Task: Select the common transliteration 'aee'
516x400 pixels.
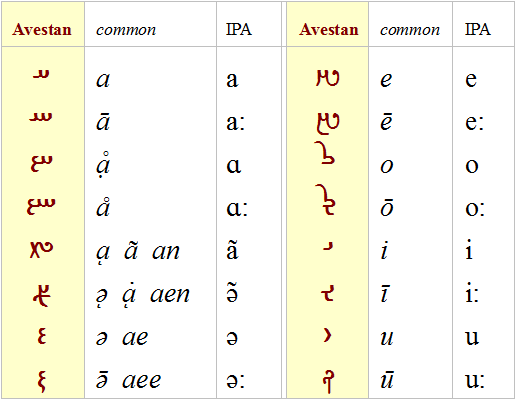Action: click(x=141, y=381)
